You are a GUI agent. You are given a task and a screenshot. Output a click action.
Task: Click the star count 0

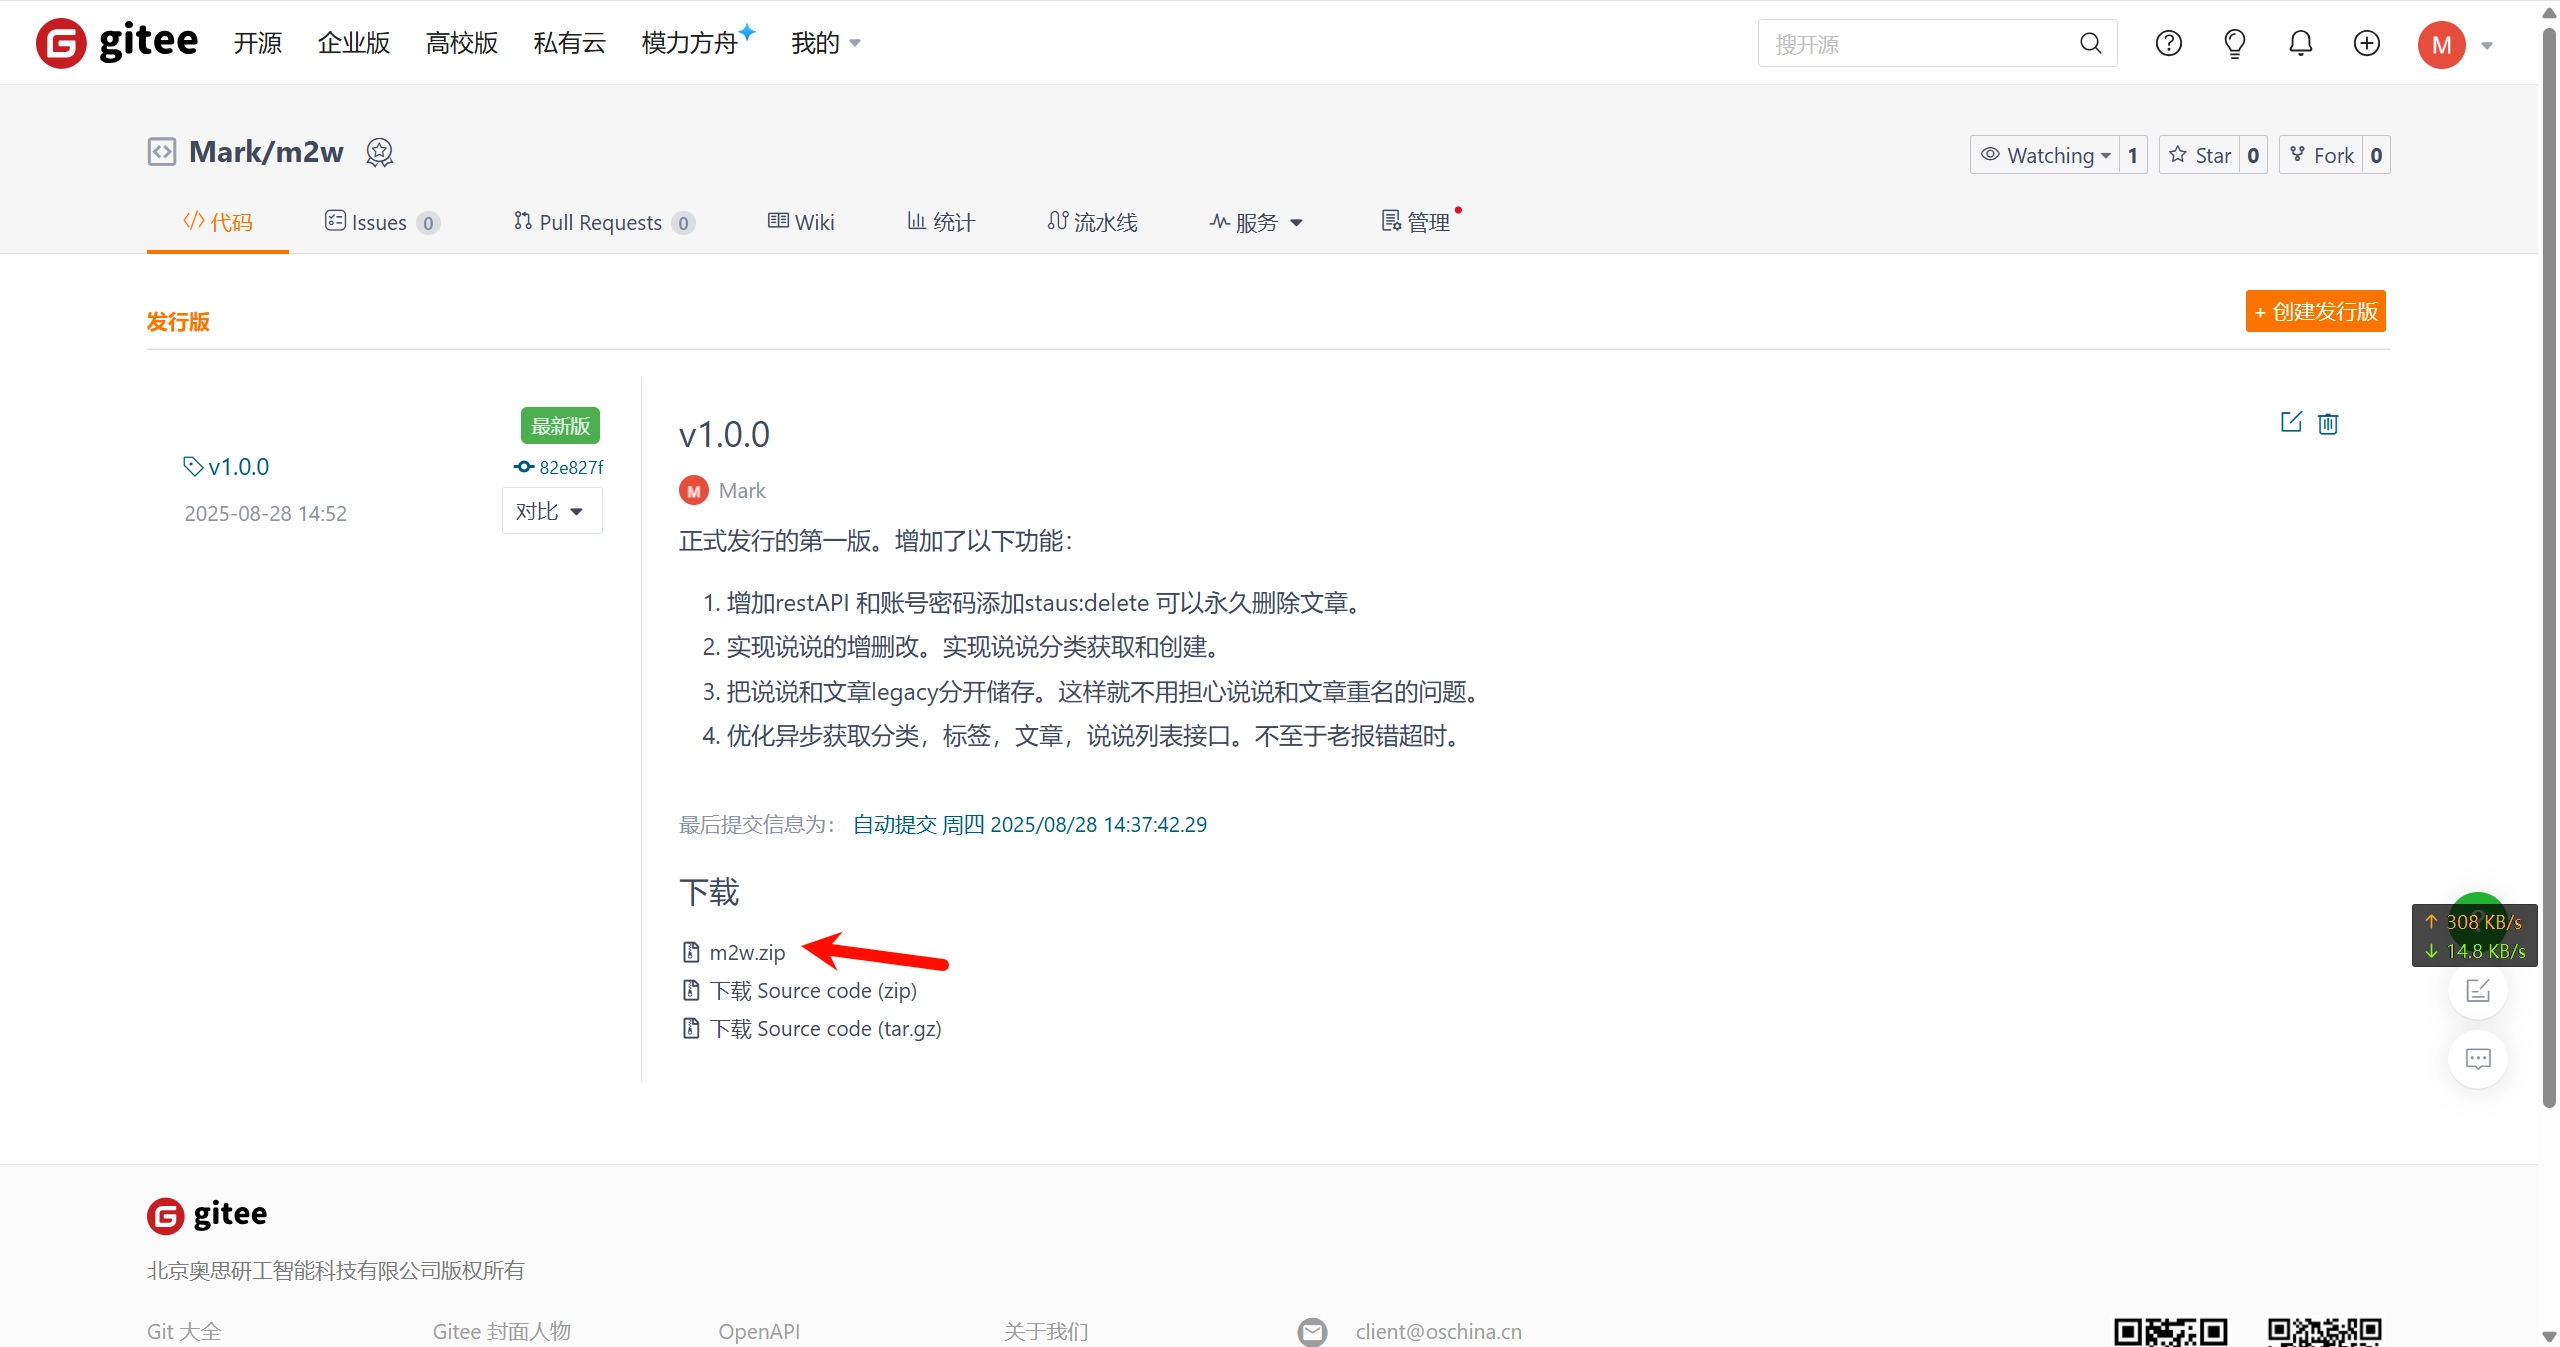(x=2253, y=155)
